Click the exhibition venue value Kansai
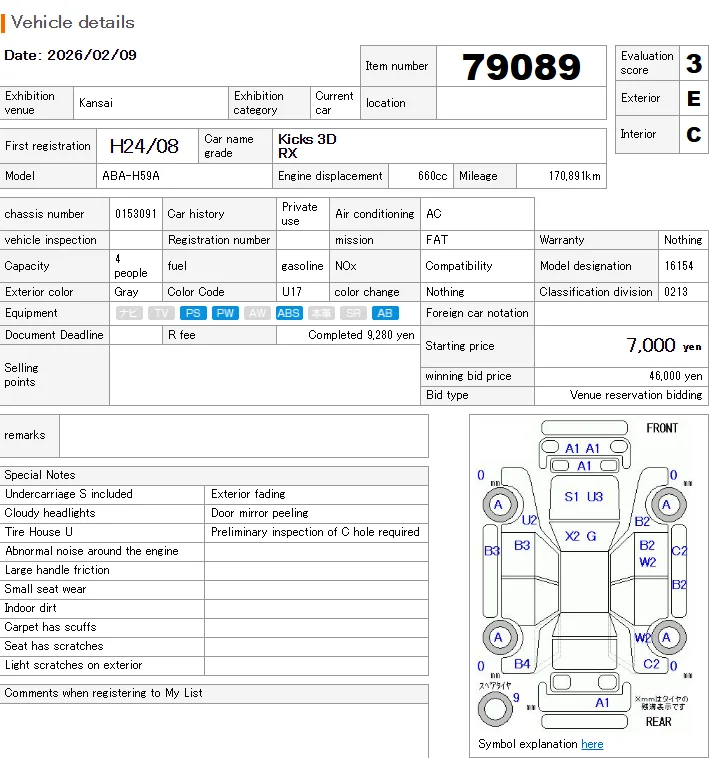The width and height of the screenshot is (711, 758). pos(96,103)
